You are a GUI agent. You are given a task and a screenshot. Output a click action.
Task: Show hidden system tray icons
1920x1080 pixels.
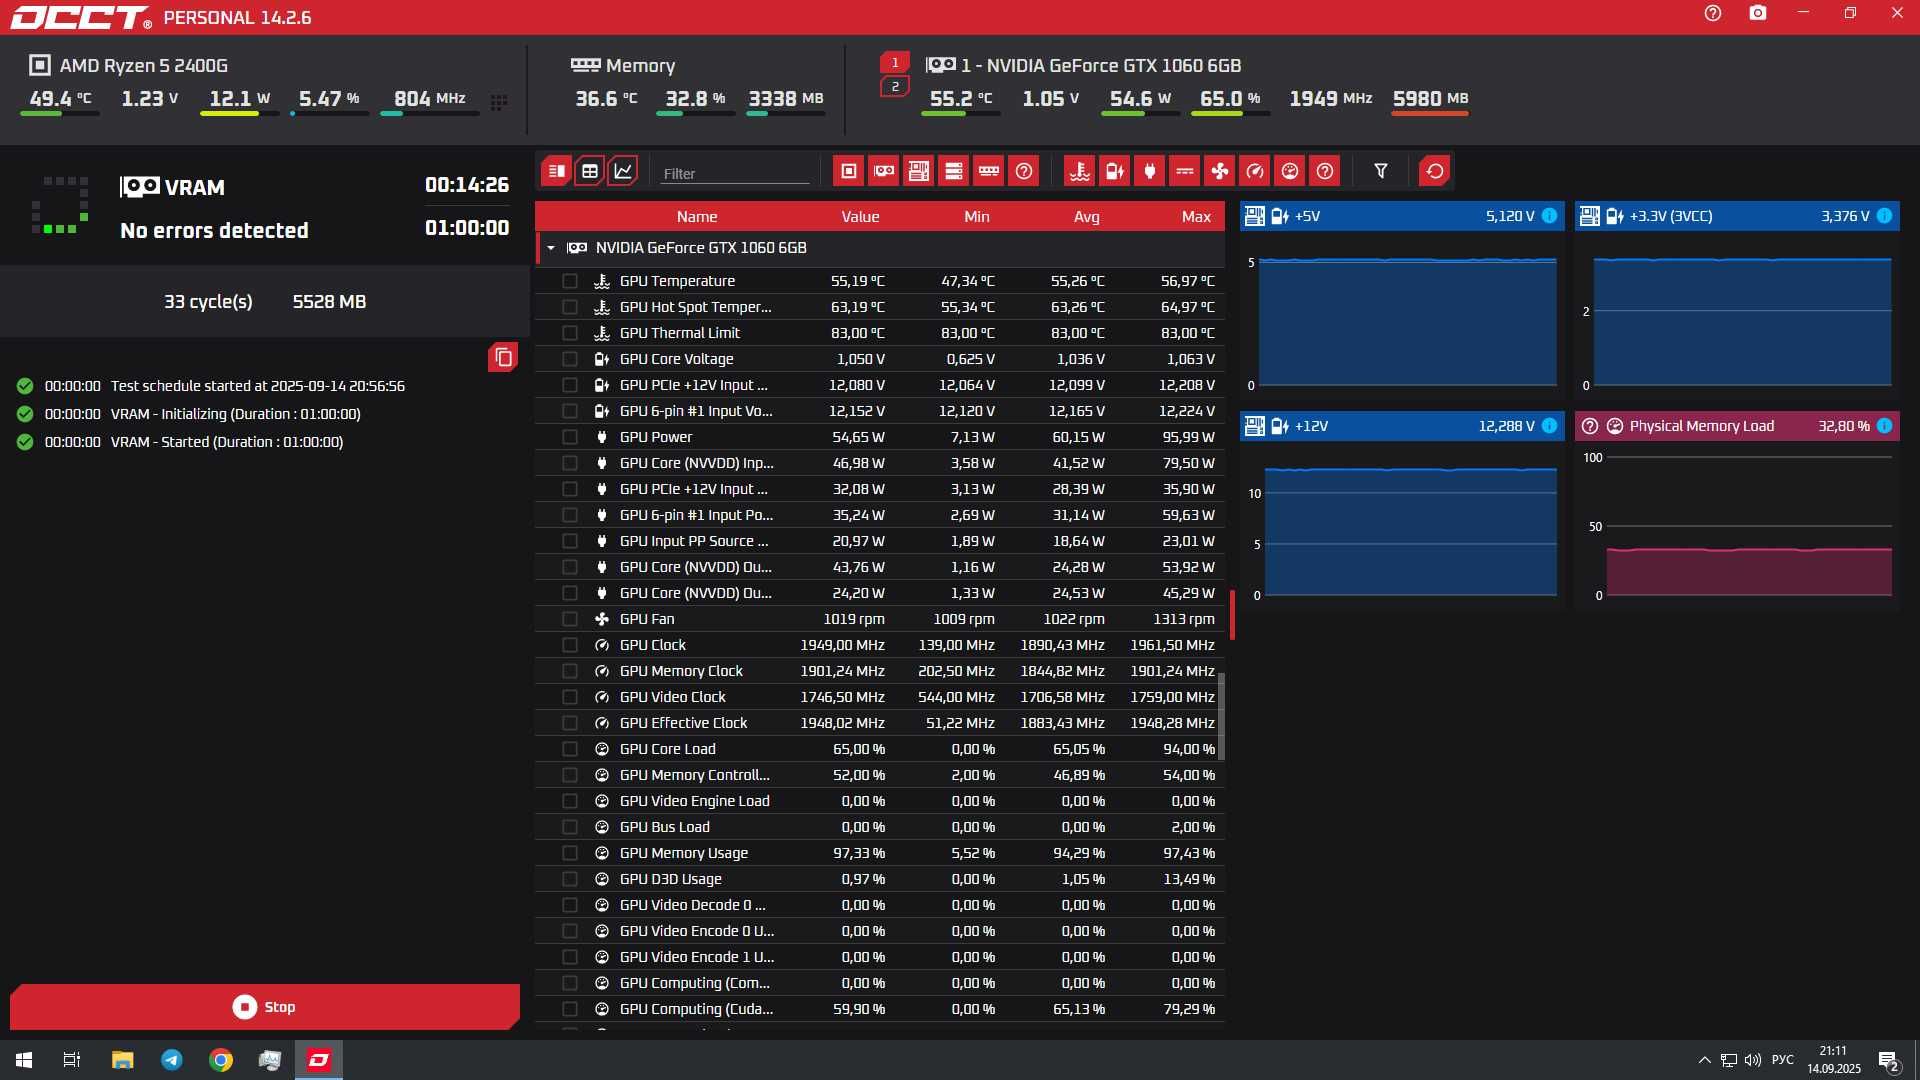[x=1704, y=1060]
